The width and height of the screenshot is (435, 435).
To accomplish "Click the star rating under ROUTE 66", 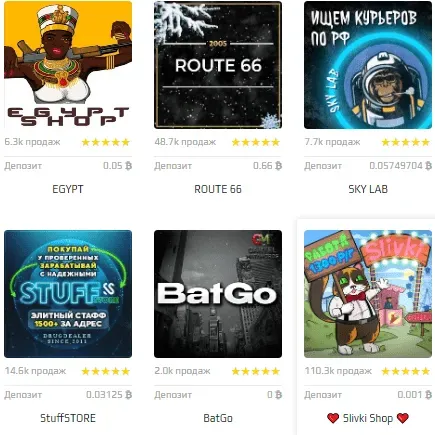I will (x=256, y=142).
